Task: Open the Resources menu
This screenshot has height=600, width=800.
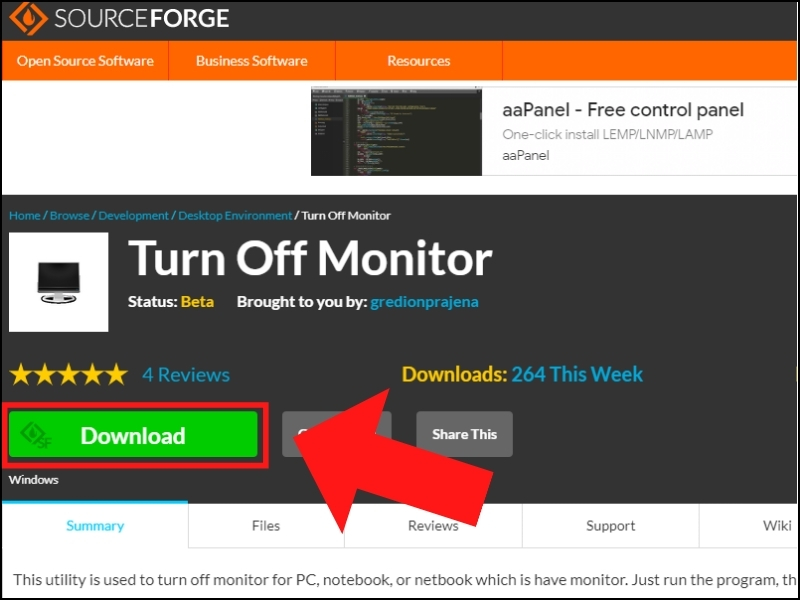Action: click(x=418, y=61)
